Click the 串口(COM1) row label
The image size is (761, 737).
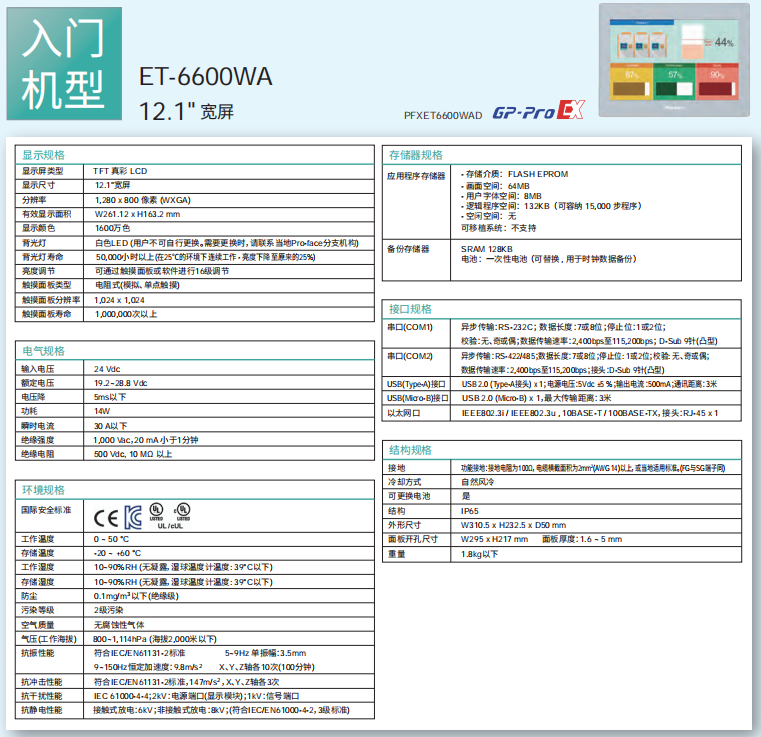click(410, 327)
